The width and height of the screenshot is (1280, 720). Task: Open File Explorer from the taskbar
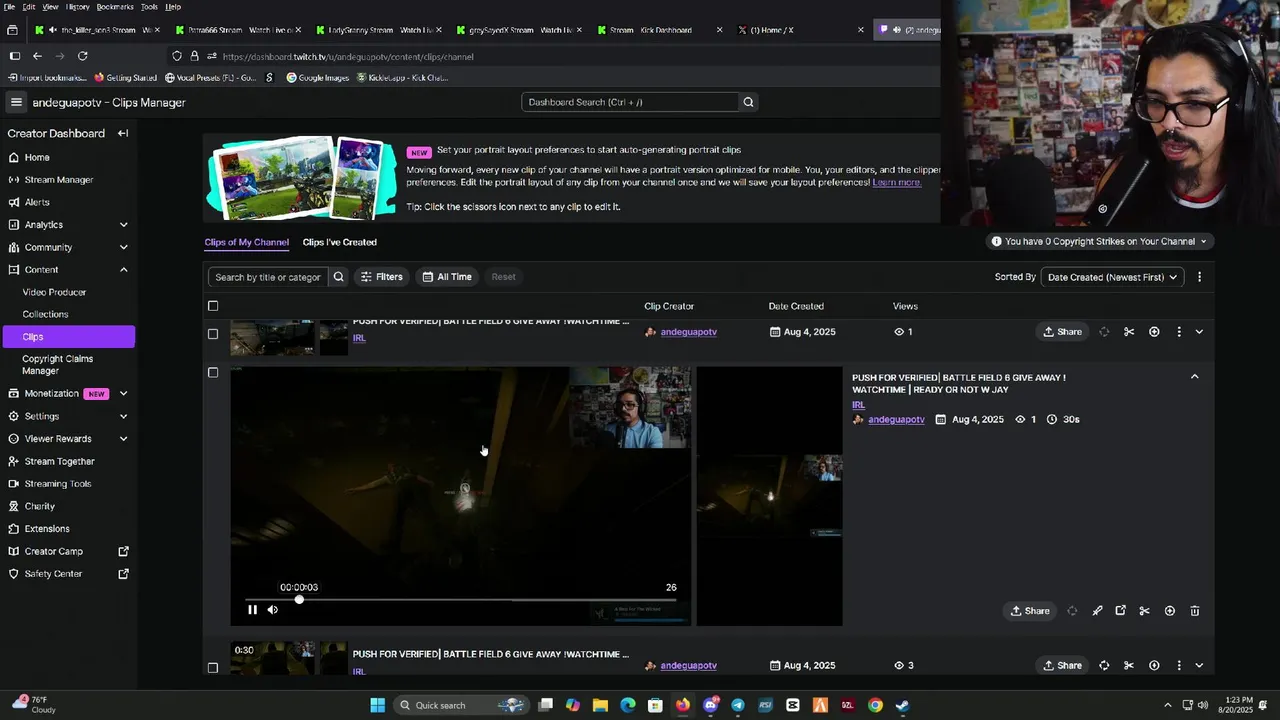click(x=600, y=705)
